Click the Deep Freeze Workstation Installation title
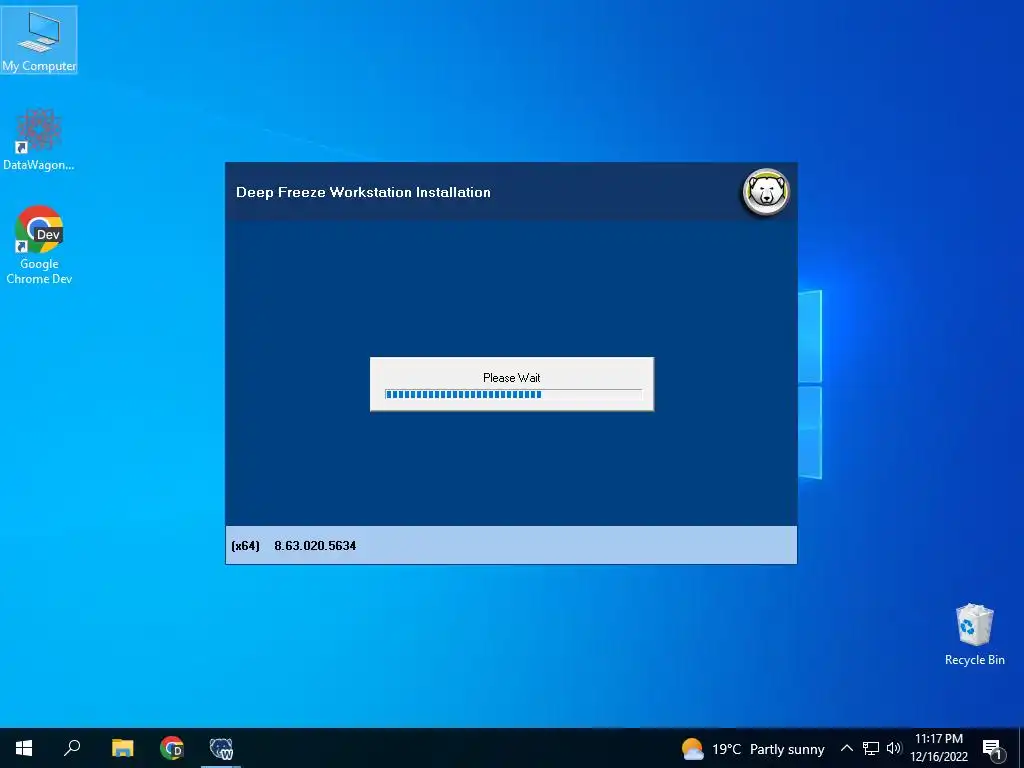Viewport: 1024px width, 768px height. 363,192
